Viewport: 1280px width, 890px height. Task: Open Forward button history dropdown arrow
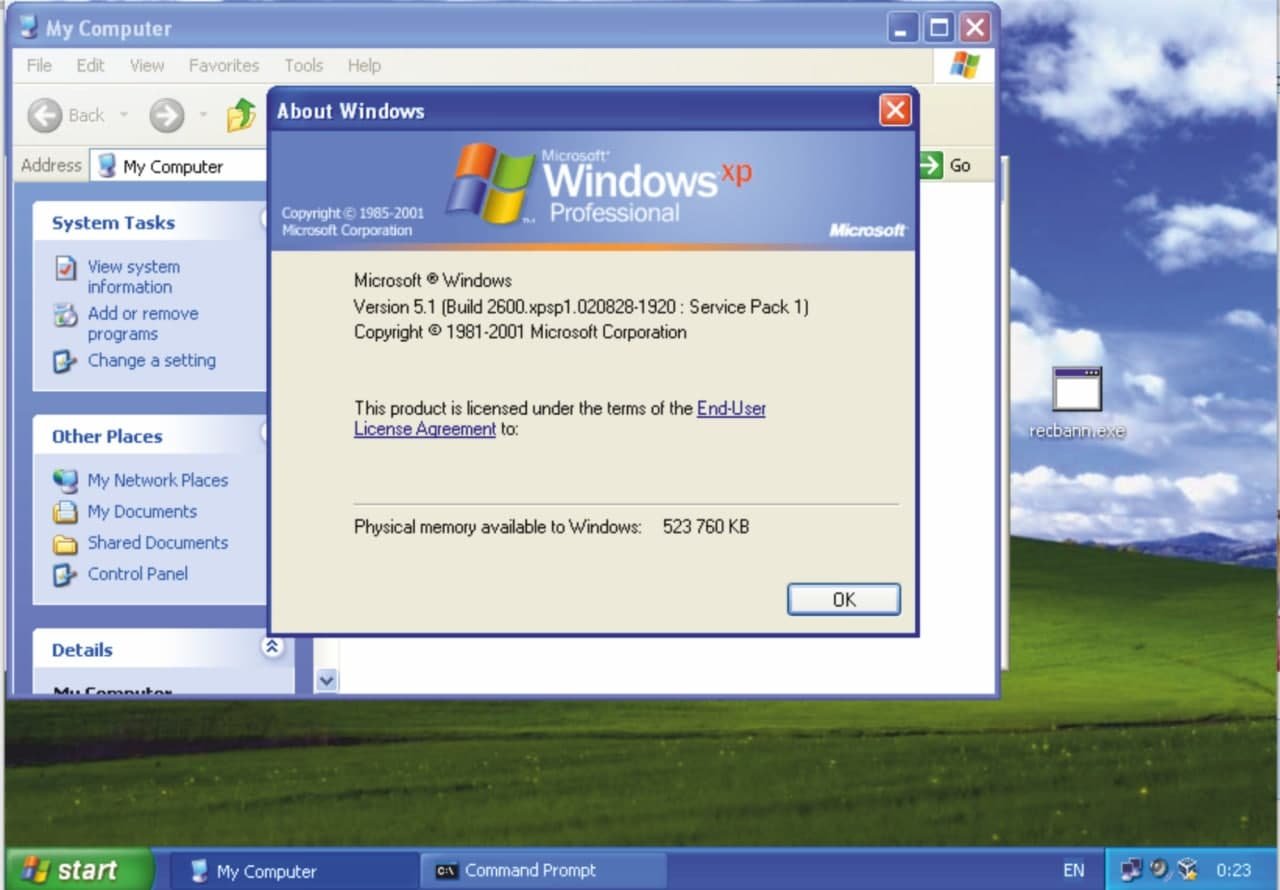(x=202, y=115)
